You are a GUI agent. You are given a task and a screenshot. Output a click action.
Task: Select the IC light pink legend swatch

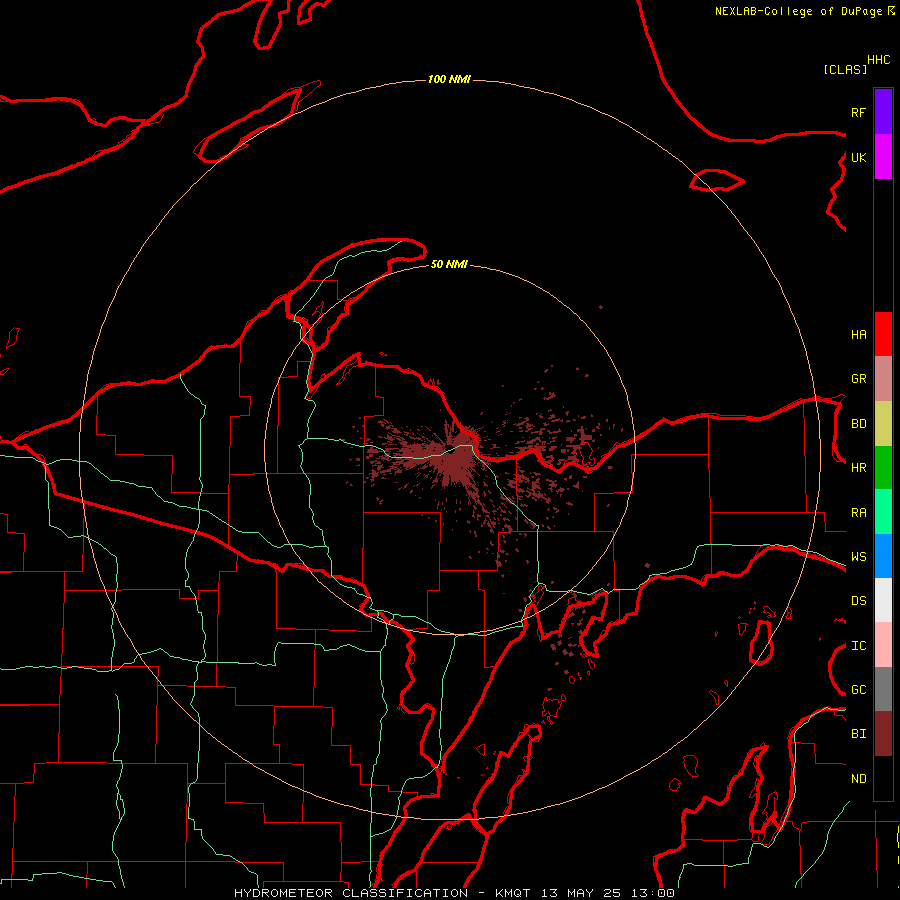(883, 645)
